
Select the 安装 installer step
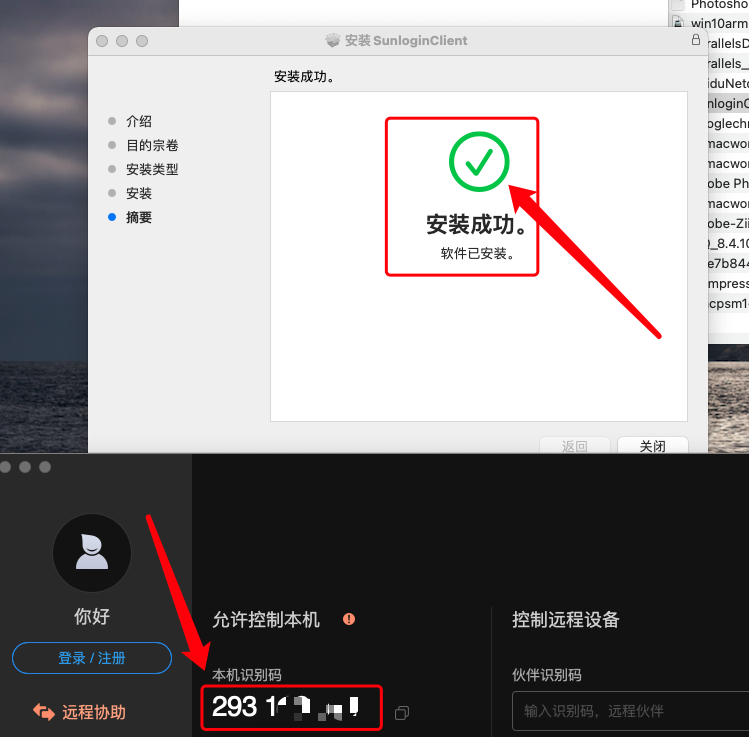(139, 193)
